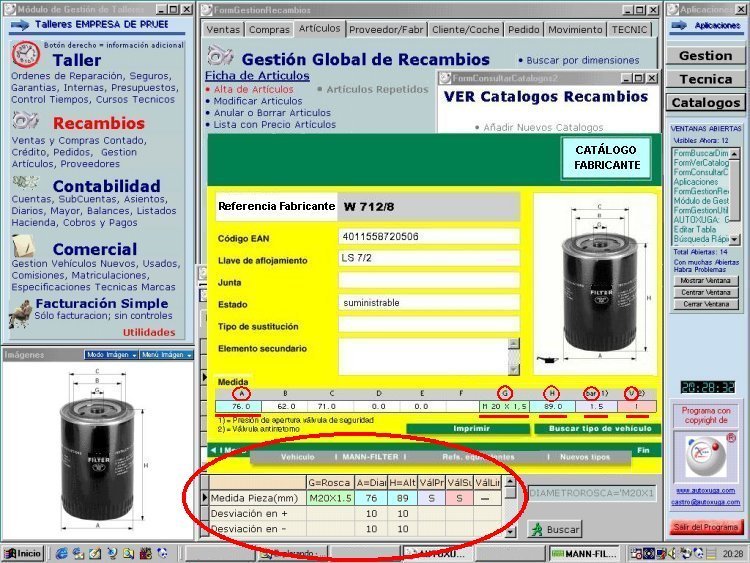
Task: Open the Proveedor/Fabr tab
Action: click(386, 30)
